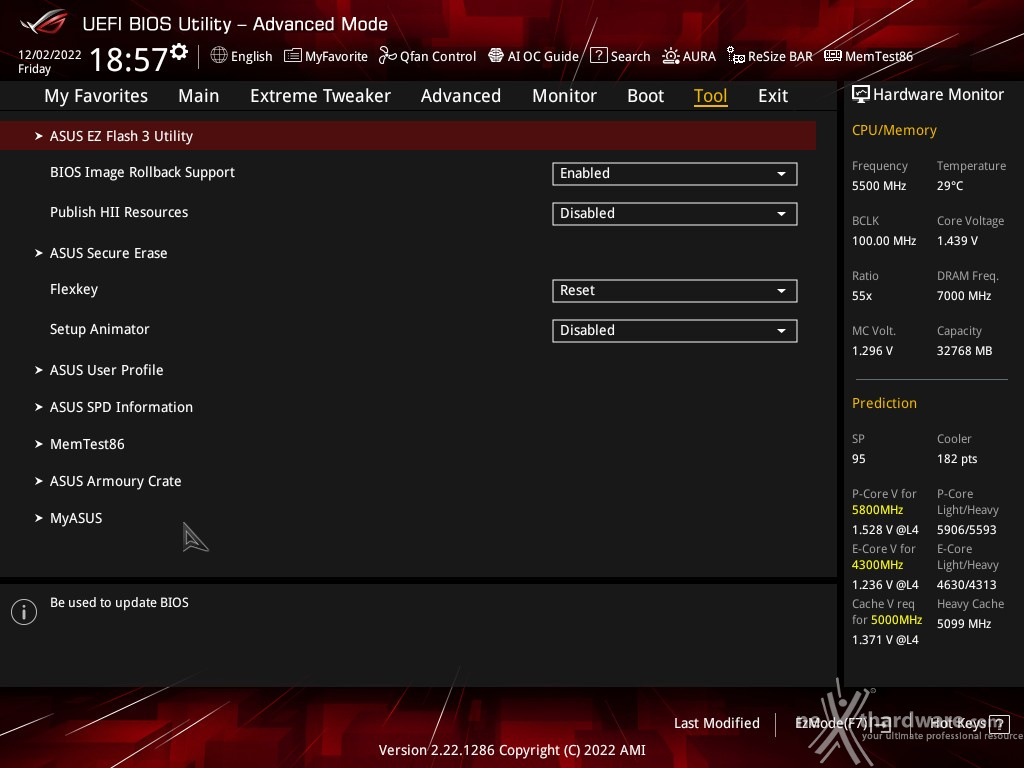Click the date 12/02/2022

pos(50,55)
